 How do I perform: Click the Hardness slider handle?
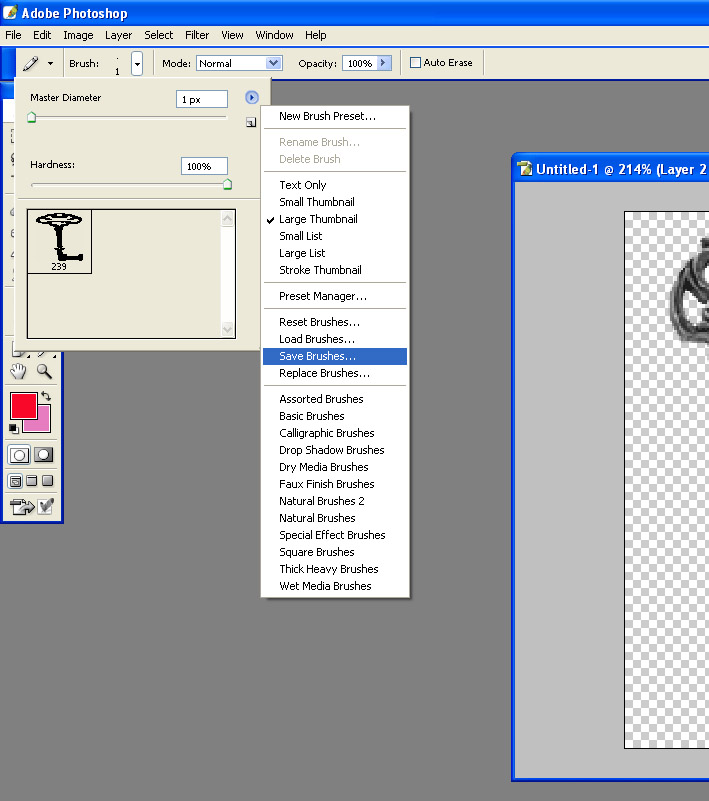click(x=227, y=184)
